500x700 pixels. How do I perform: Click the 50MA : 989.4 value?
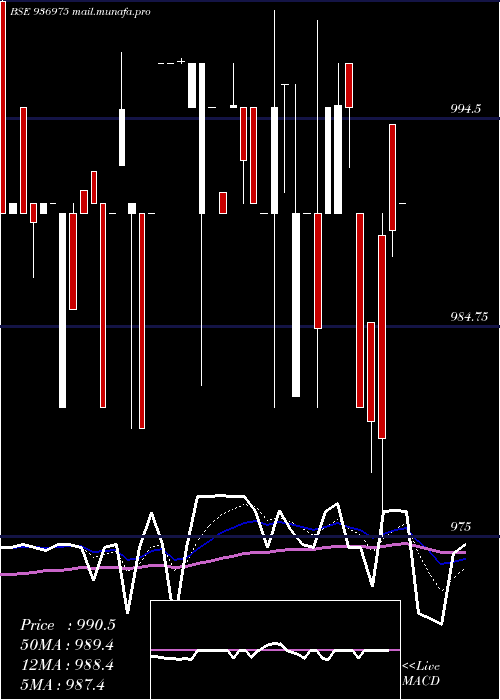67,645
